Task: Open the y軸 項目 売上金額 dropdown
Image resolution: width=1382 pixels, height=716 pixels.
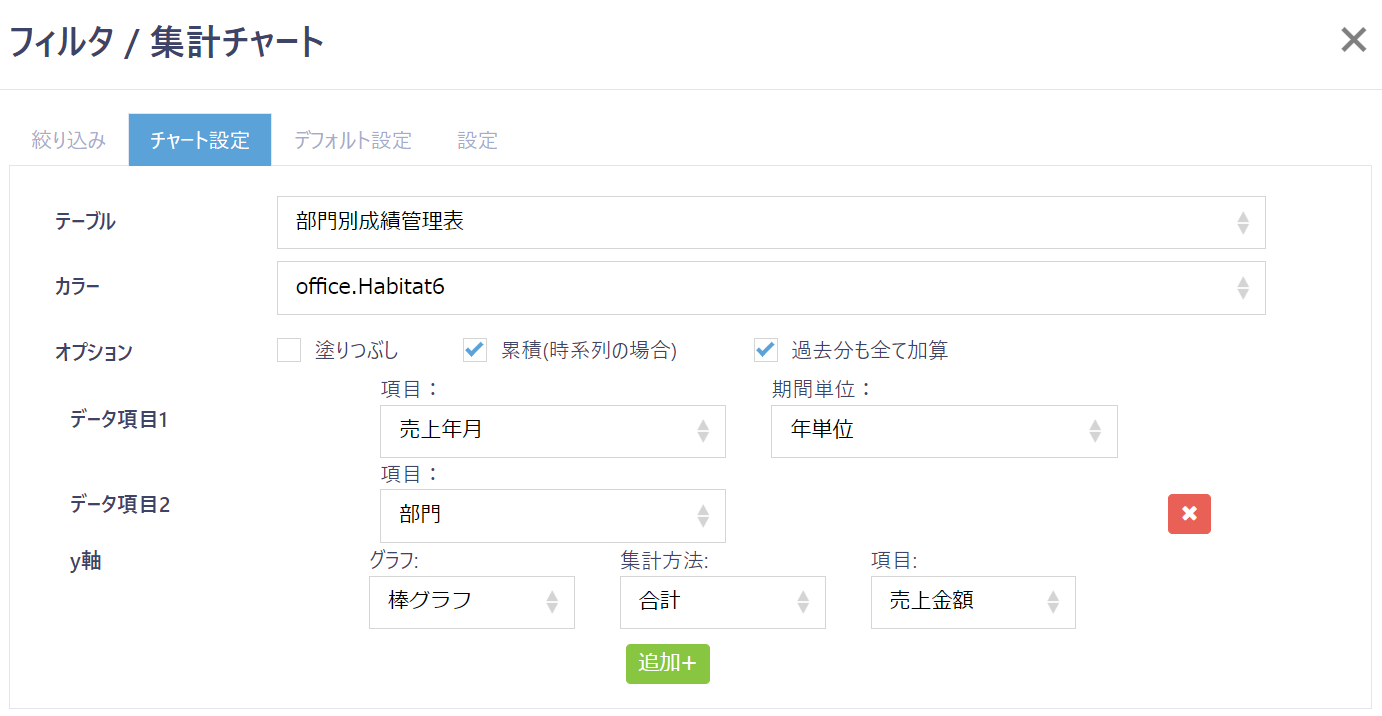Action: [x=972, y=602]
